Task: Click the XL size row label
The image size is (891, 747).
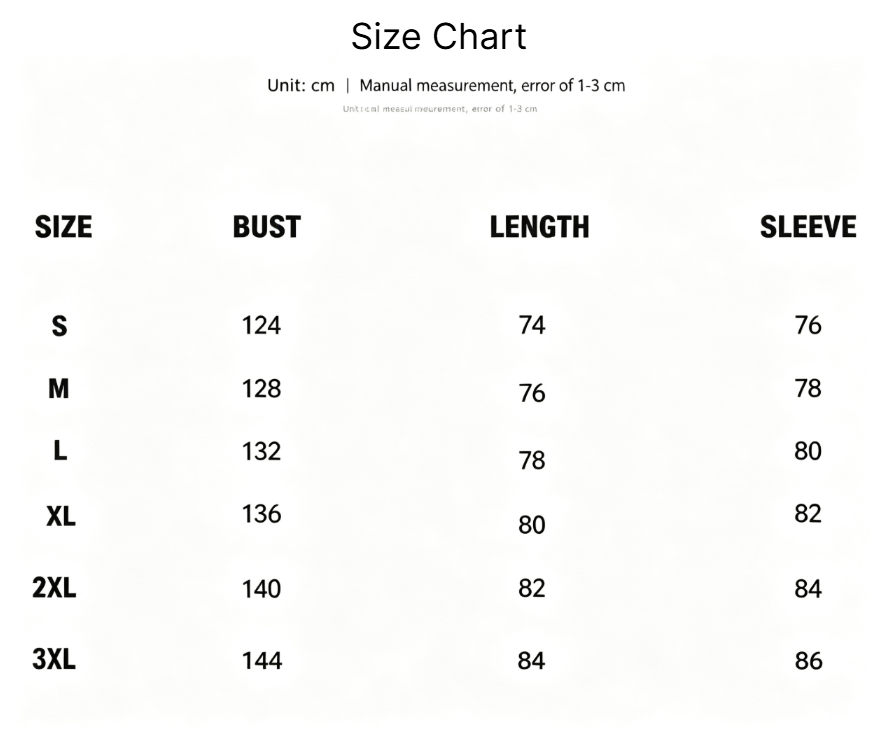Action: (x=61, y=516)
